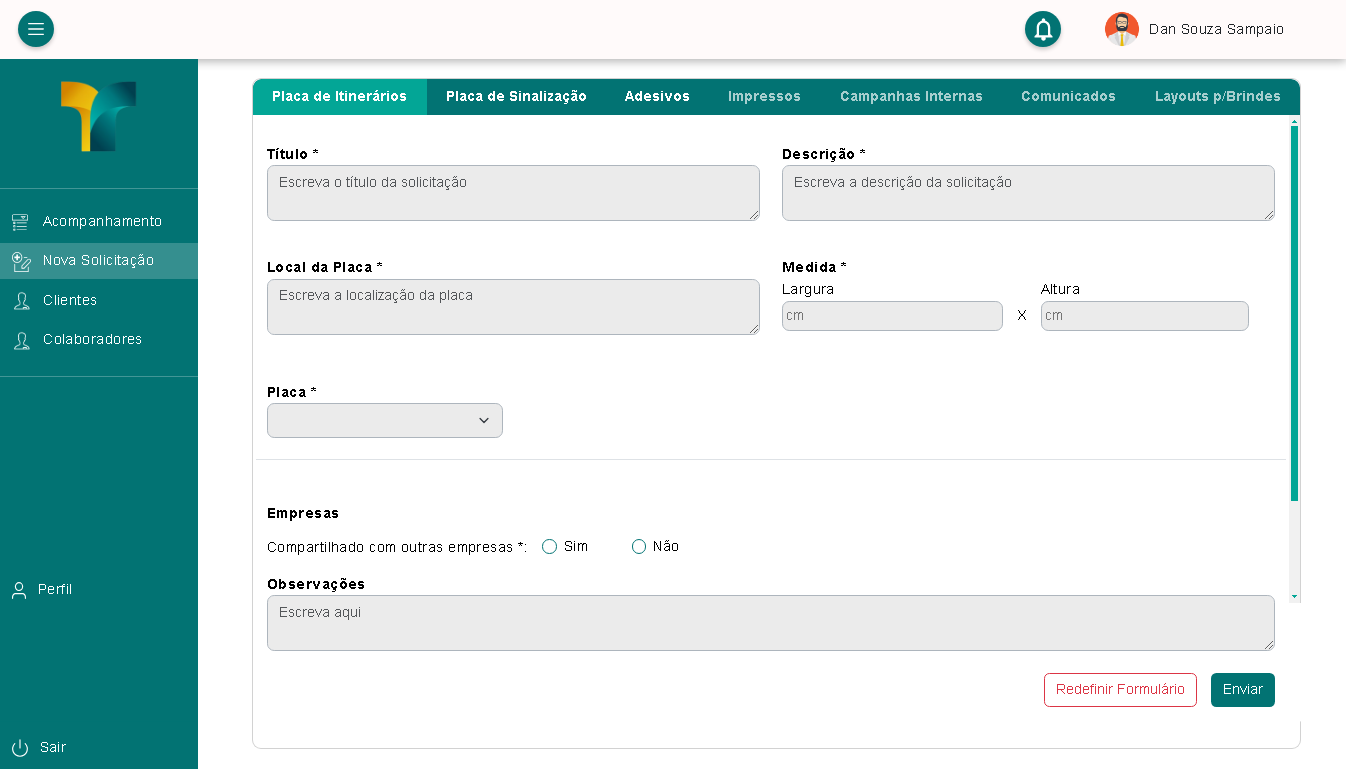Focus the Título text area
The width and height of the screenshot is (1346, 769).
[513, 193]
